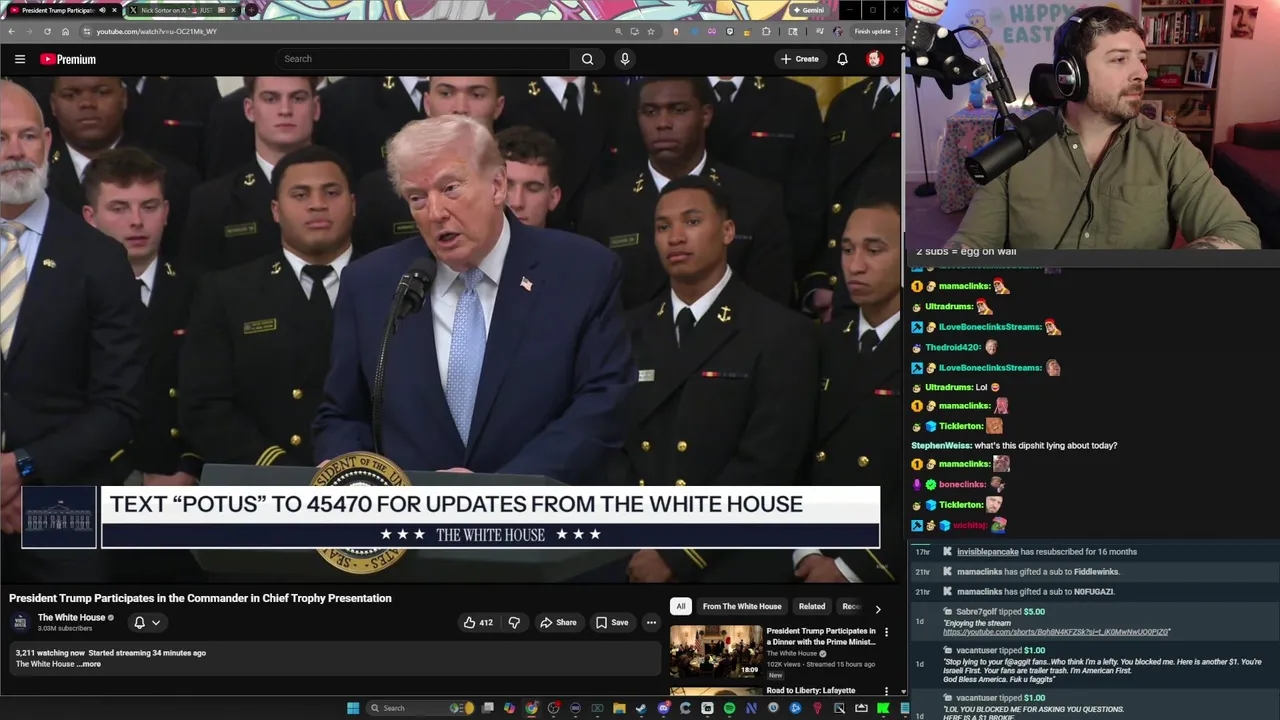Screen dimensions: 1280x720
Task: Select the All filter chip
Action: (681, 606)
